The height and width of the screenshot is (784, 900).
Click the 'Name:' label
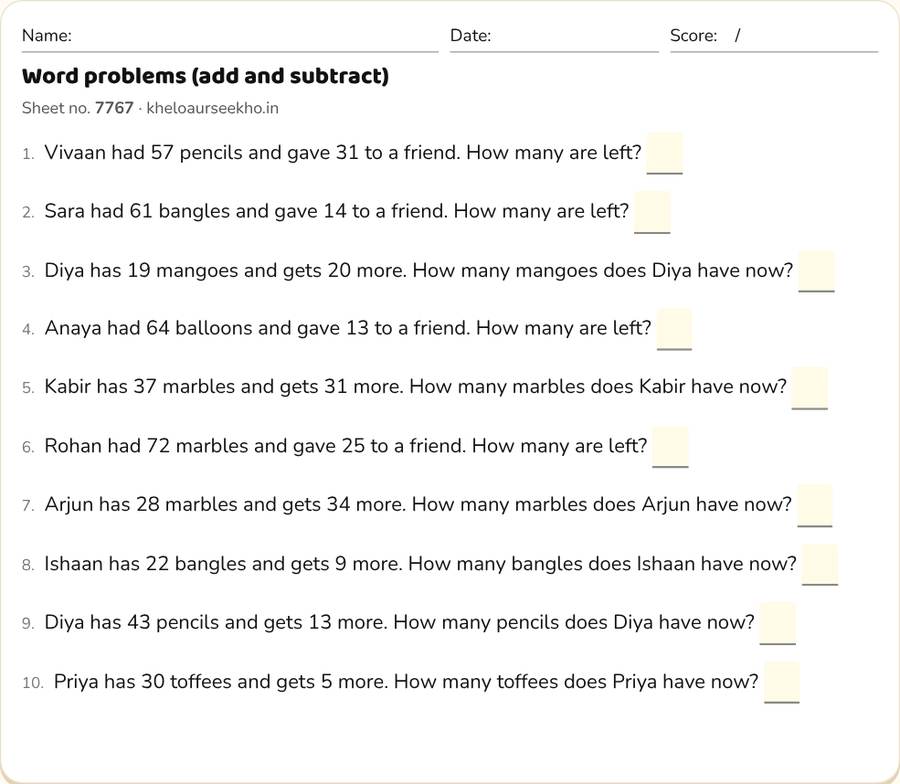(46, 36)
